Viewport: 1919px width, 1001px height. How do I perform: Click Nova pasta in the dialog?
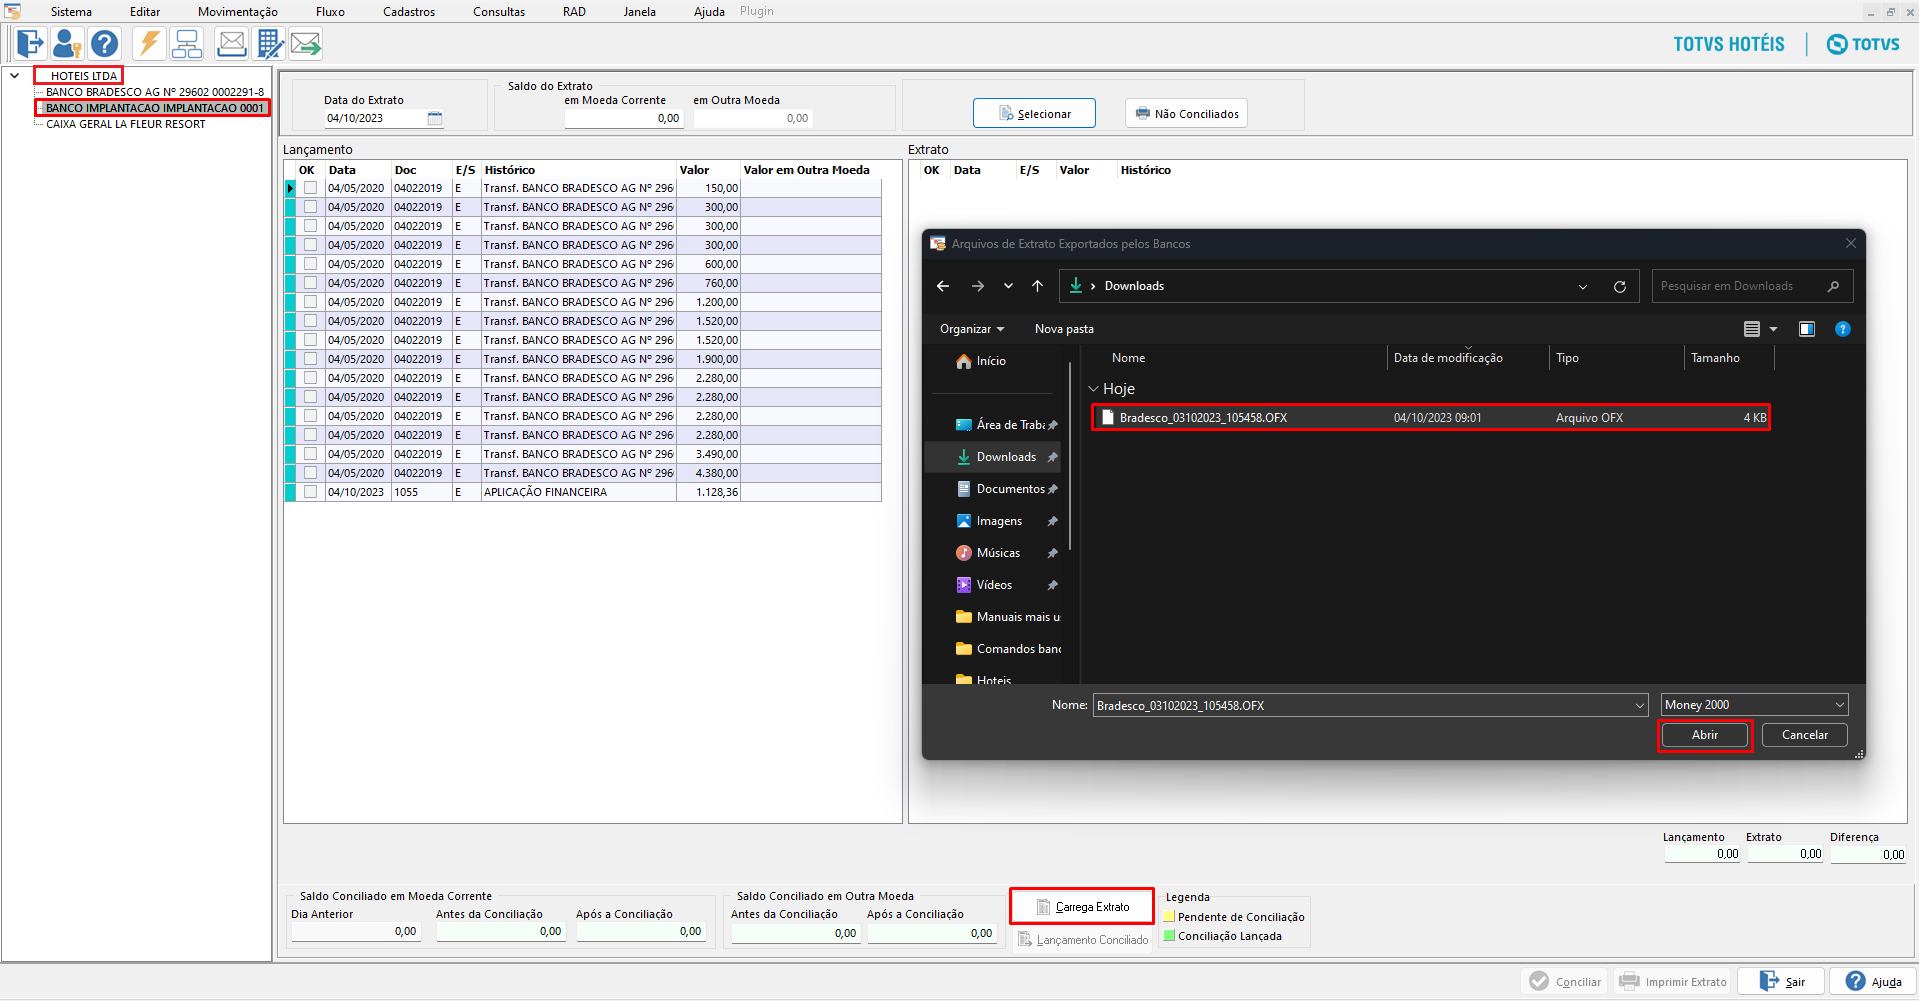[1064, 329]
